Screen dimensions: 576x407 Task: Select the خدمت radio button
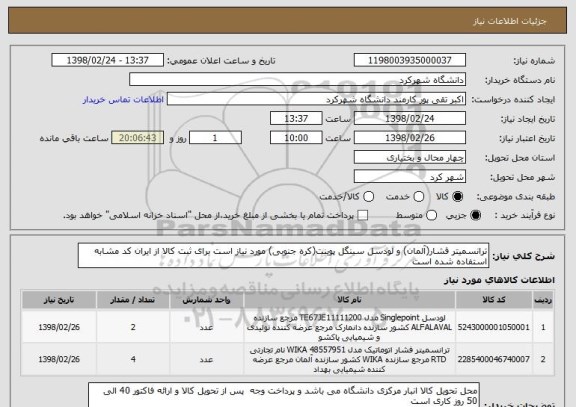[x=419, y=197]
